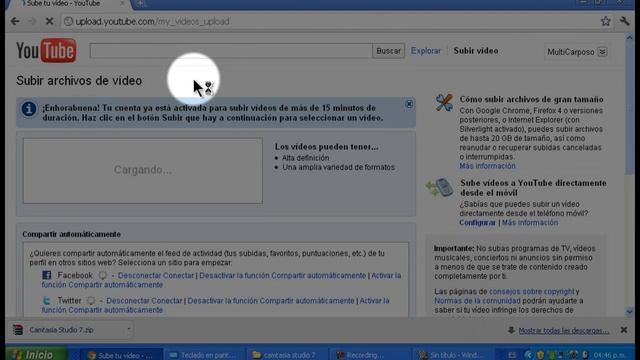
Task: Click the tools icon beside large files tip
Action: tap(444, 102)
